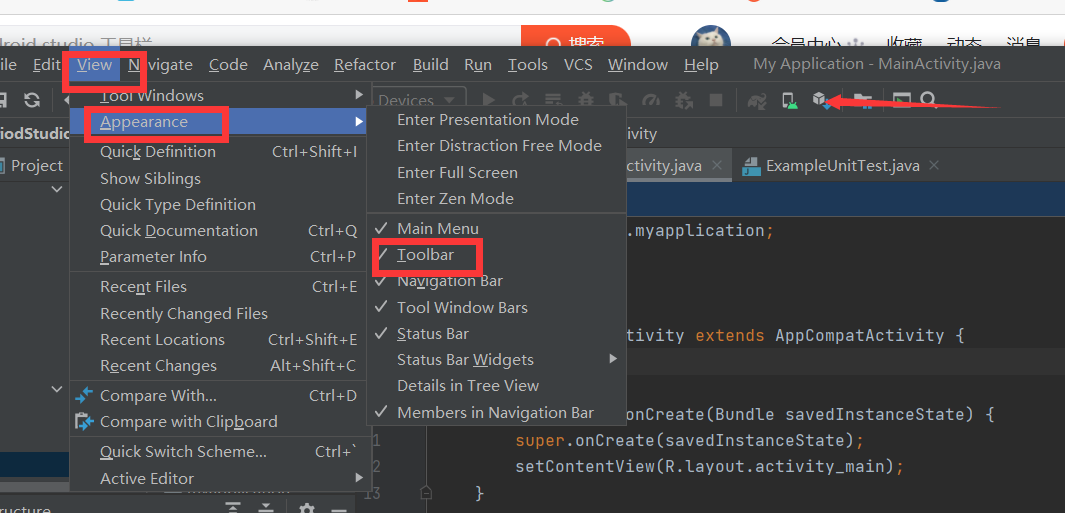Expand the Status Bar Widgets submenu
1065x513 pixels.
(x=497, y=359)
